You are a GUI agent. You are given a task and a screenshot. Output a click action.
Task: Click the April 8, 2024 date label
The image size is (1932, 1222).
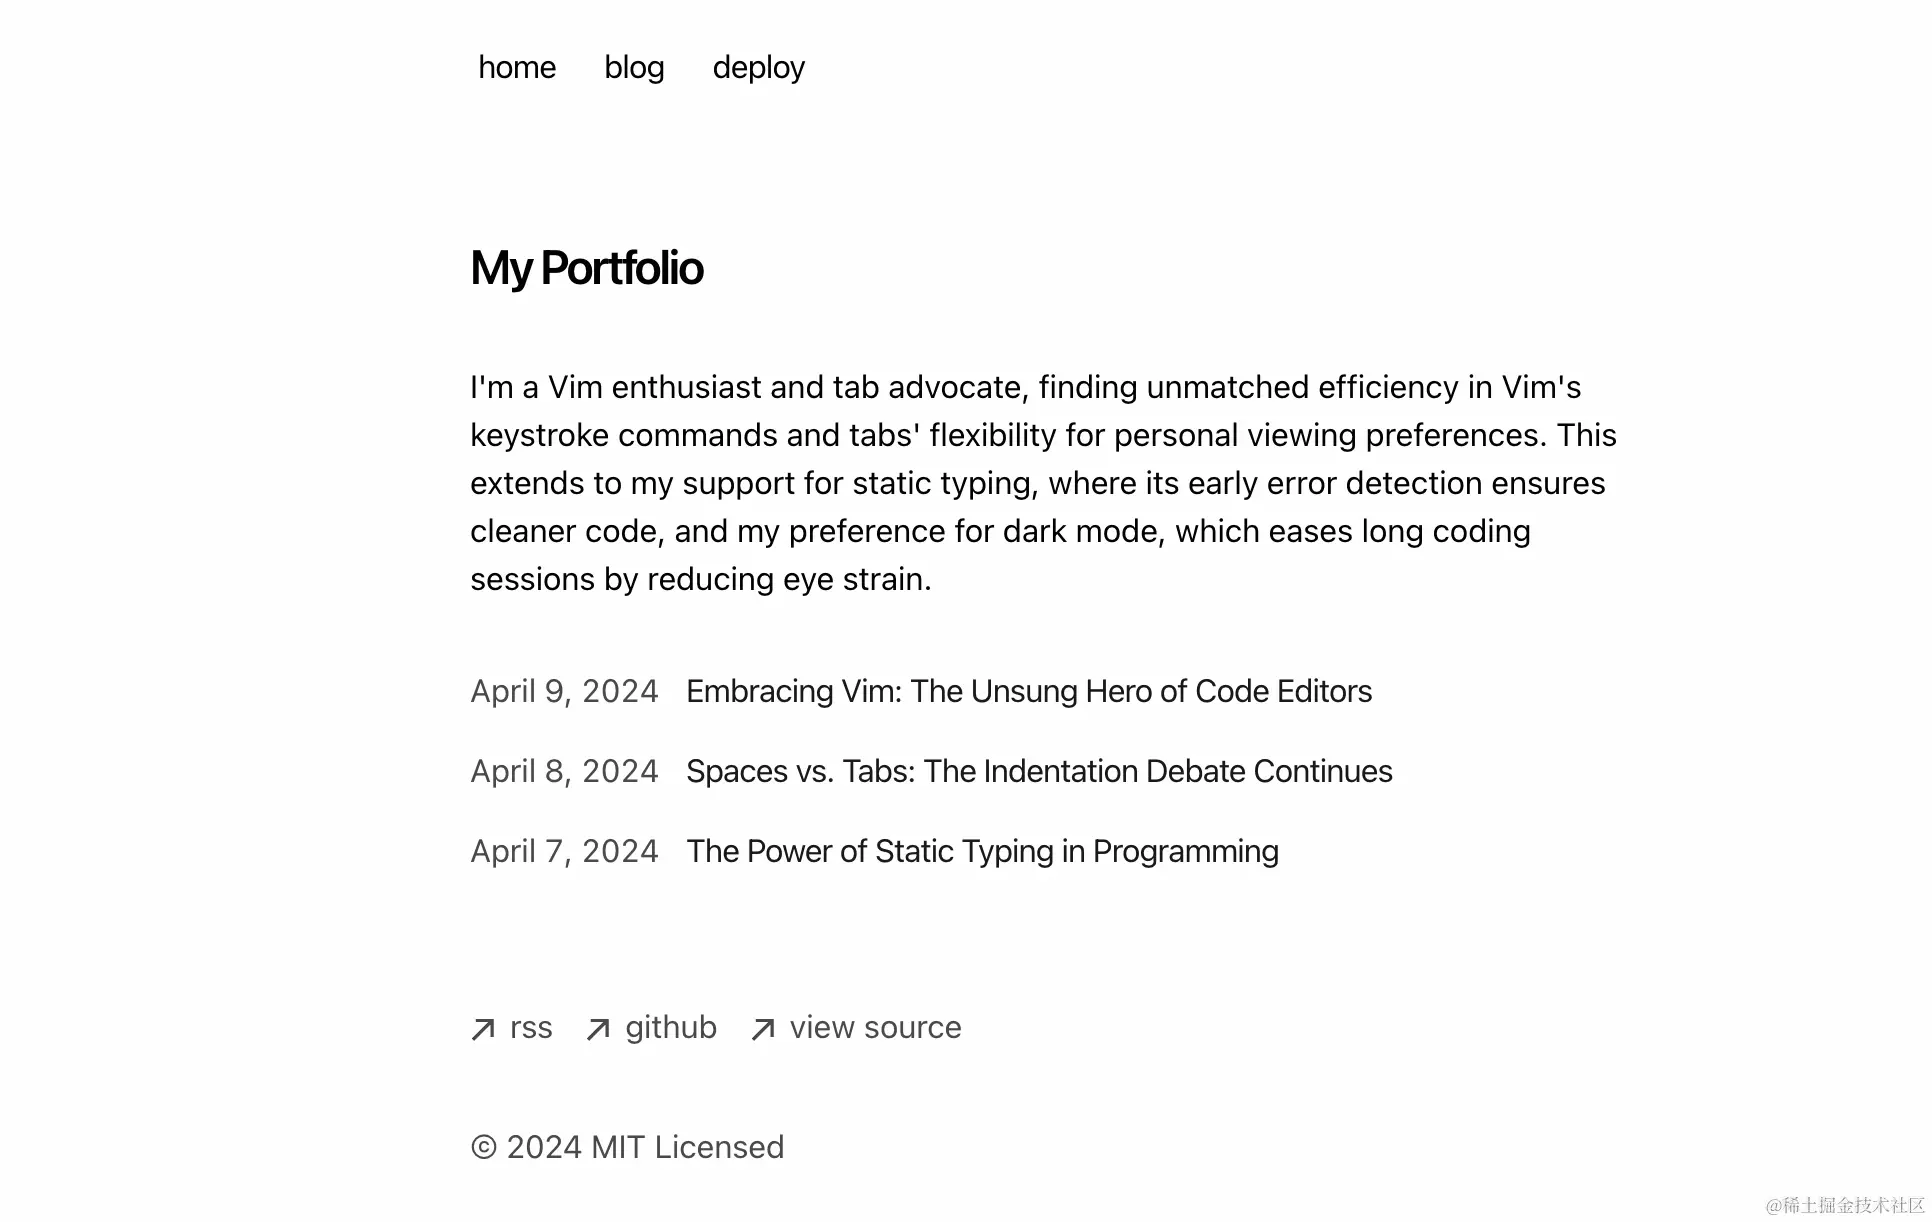[x=564, y=771]
